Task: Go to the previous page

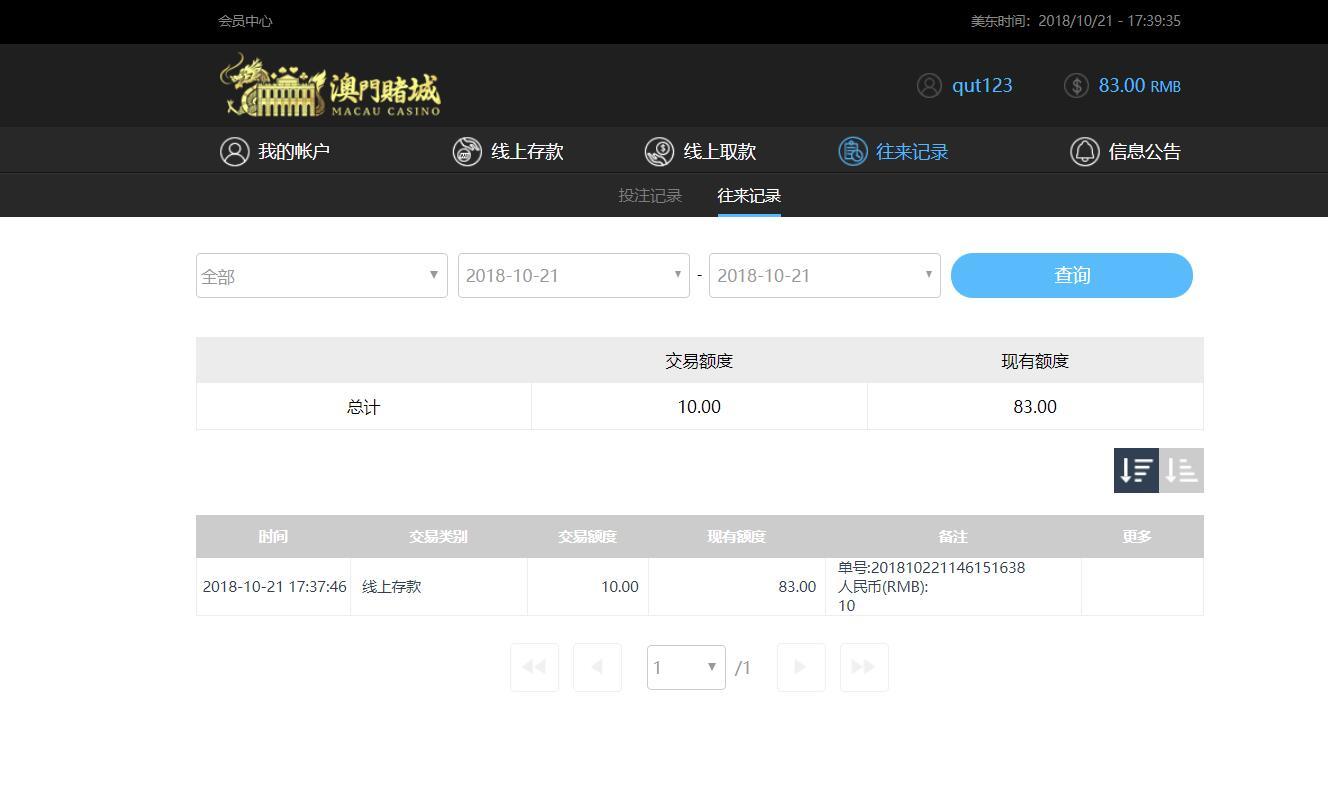Action: (x=597, y=667)
